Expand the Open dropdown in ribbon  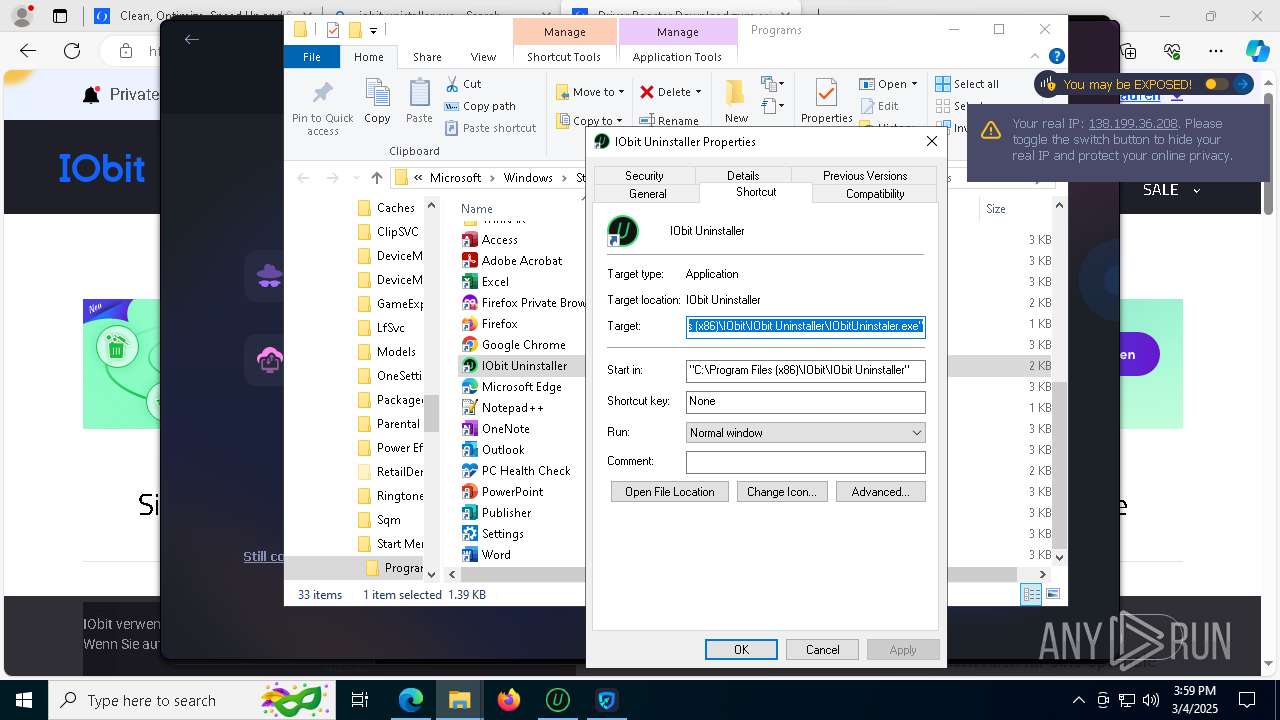click(x=914, y=84)
